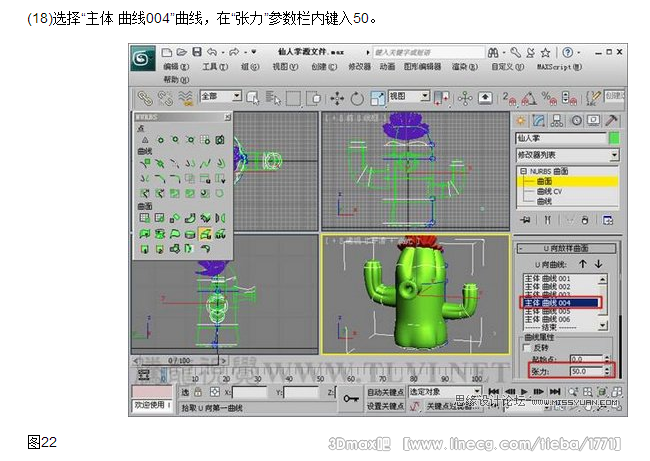Click the Bind to Space Warp icon
The image size is (650, 461).
(x=186, y=98)
